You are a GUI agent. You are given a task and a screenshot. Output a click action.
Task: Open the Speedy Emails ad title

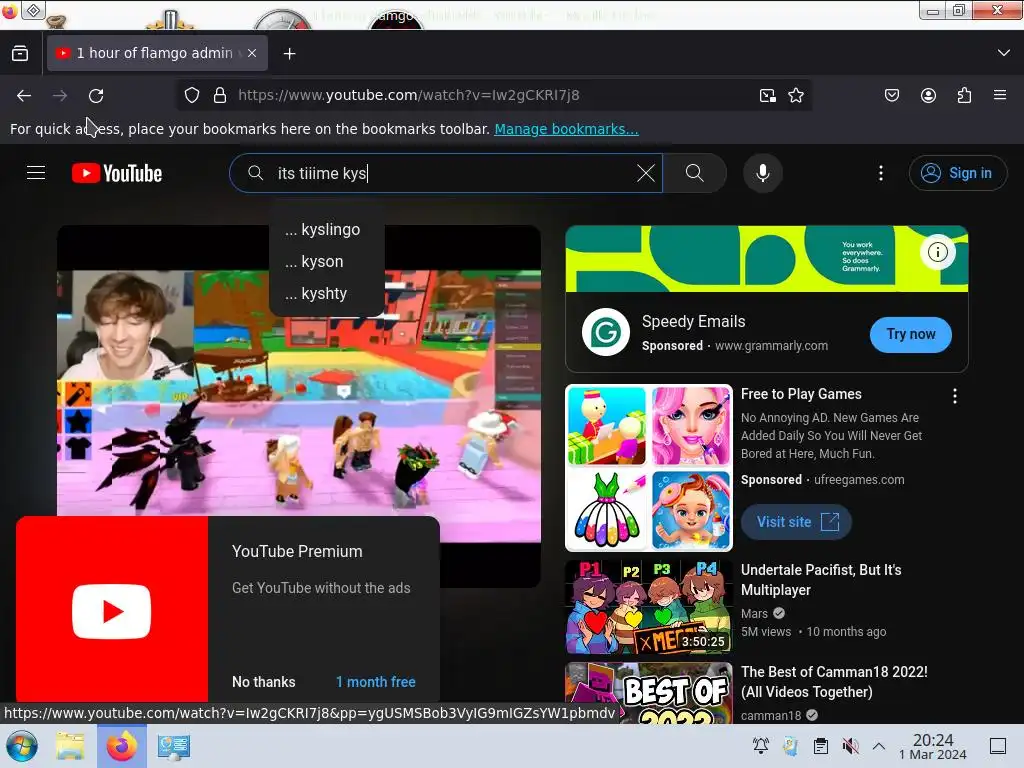coord(693,321)
